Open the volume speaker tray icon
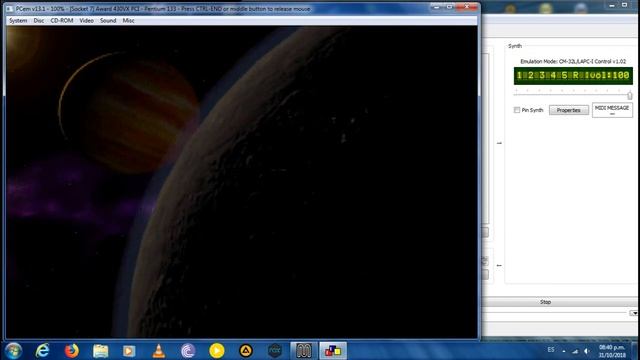Screen dimensions: 640x360 (587, 351)
